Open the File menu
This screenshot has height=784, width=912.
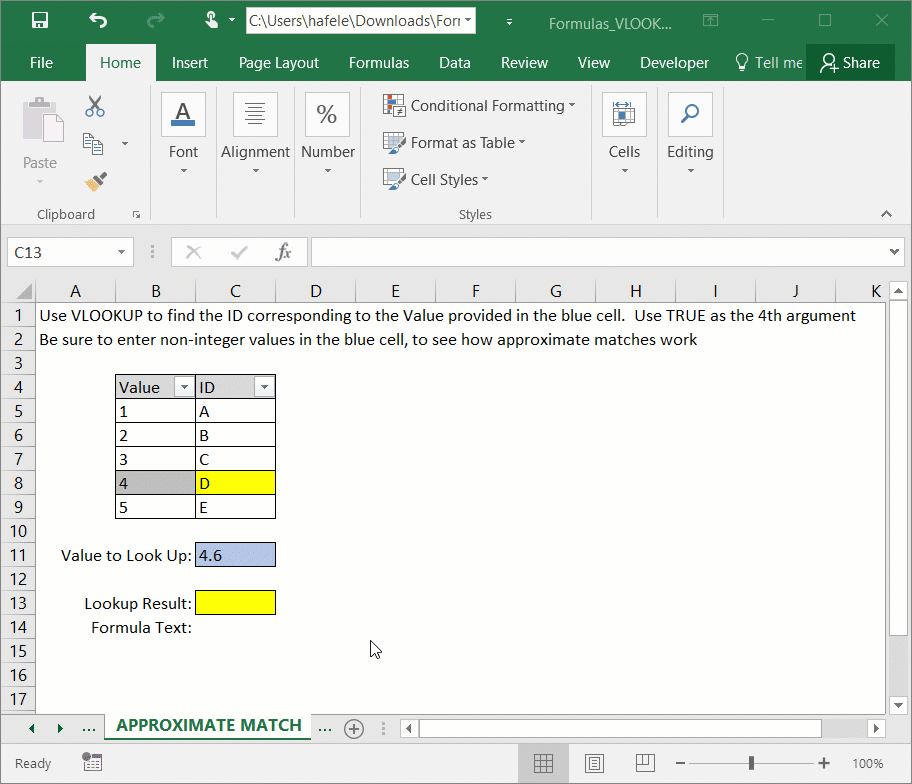(41, 63)
